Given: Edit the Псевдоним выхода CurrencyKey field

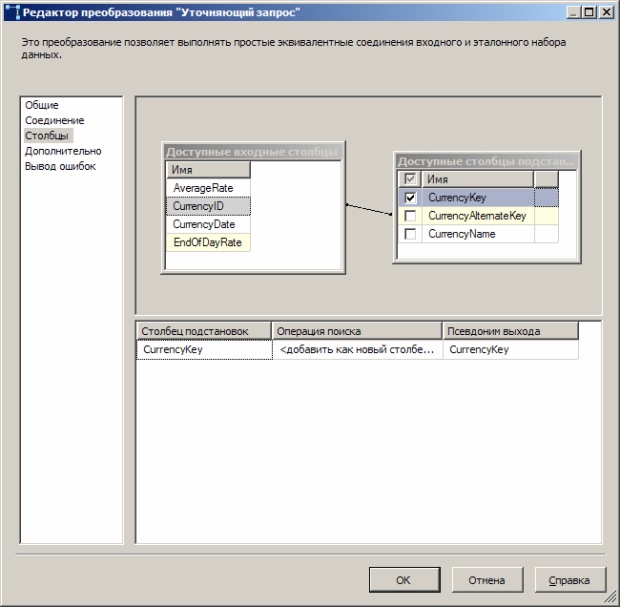Looking at the screenshot, I should coord(510,350).
